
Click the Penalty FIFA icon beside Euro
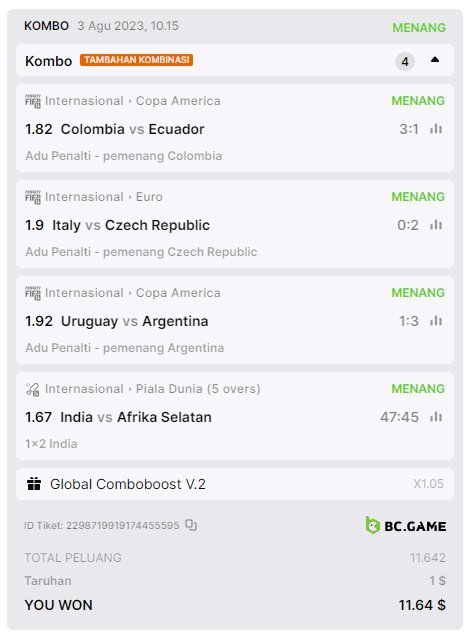[x=33, y=197]
